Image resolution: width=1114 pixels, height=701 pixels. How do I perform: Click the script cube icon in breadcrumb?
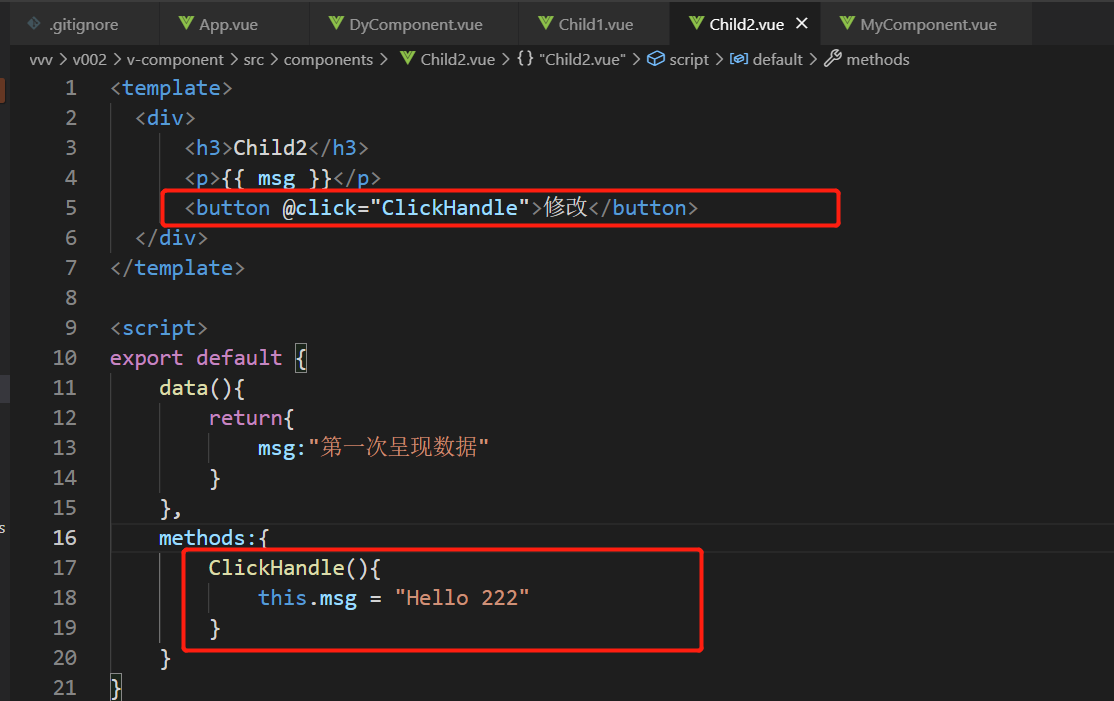[656, 58]
